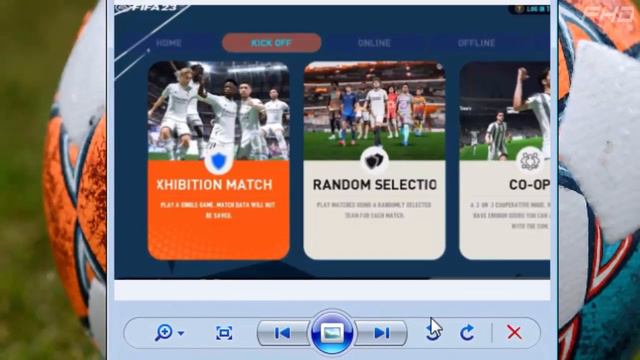640x360 pixels.
Task: Go to the next image
Action: 381,333
